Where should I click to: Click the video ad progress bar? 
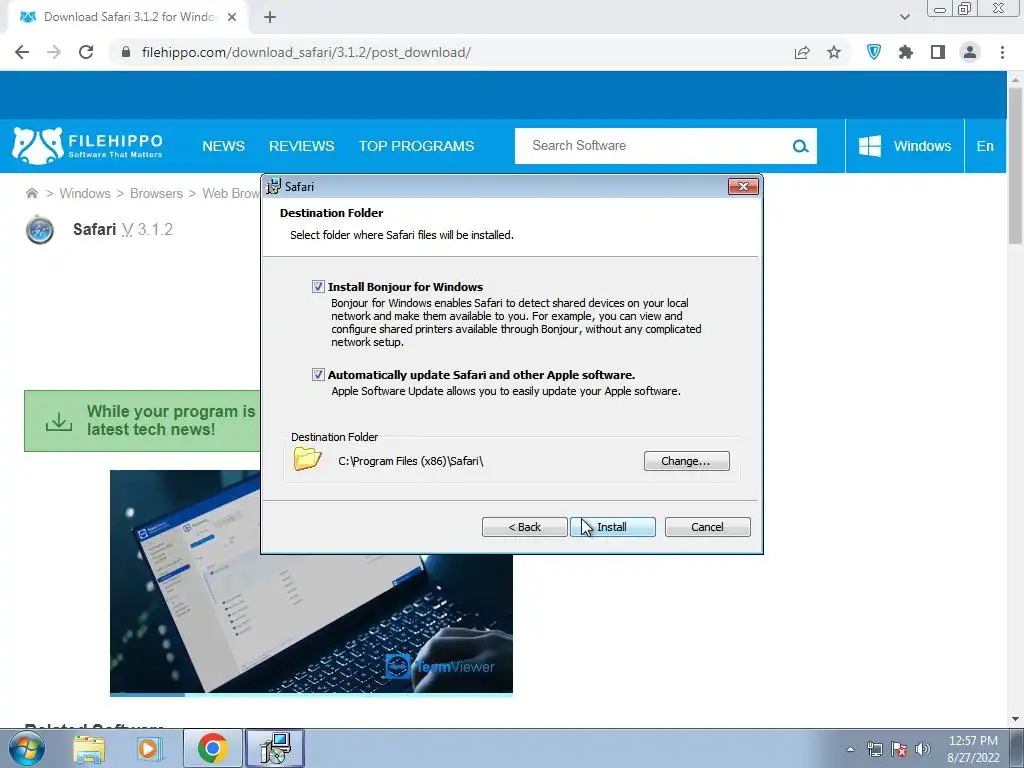(311, 694)
